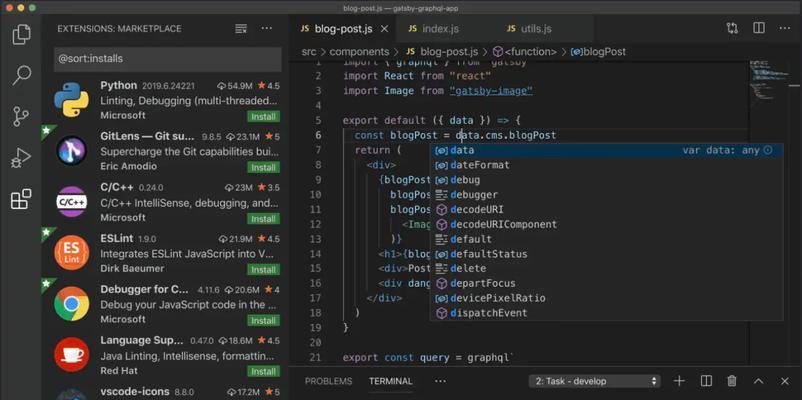Open editor more actions ellipsis
802x400 pixels.
point(785,28)
